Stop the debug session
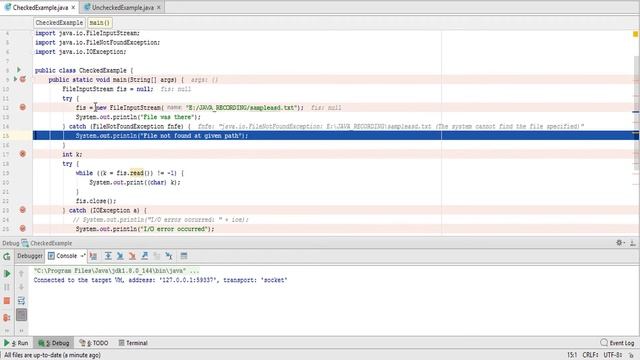The height and width of the screenshot is (360, 640). (x=7, y=301)
